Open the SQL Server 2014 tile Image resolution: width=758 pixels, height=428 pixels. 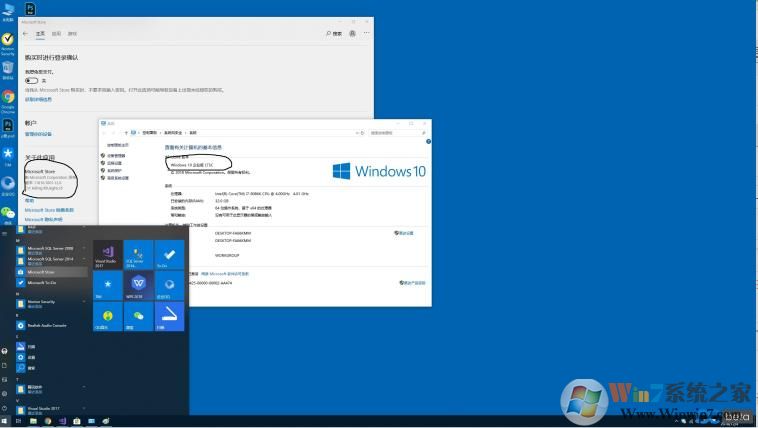coord(138,255)
